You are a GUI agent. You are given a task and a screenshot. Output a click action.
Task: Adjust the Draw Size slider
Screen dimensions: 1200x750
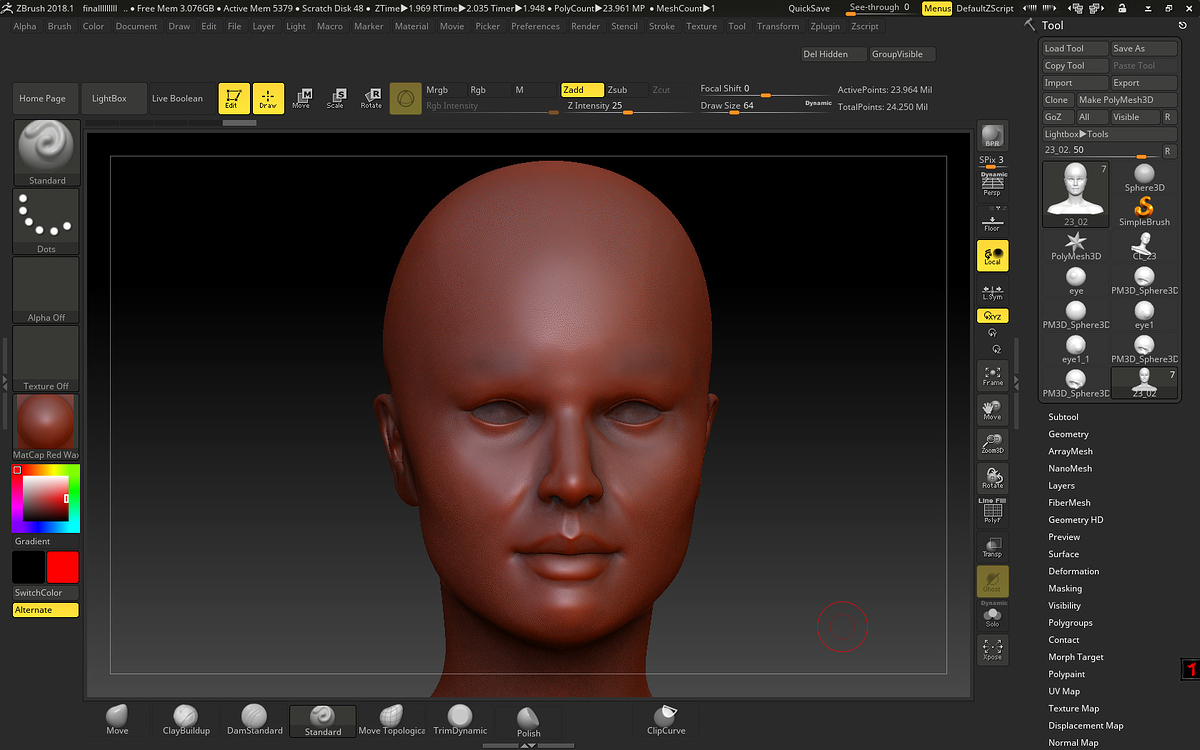[766, 106]
